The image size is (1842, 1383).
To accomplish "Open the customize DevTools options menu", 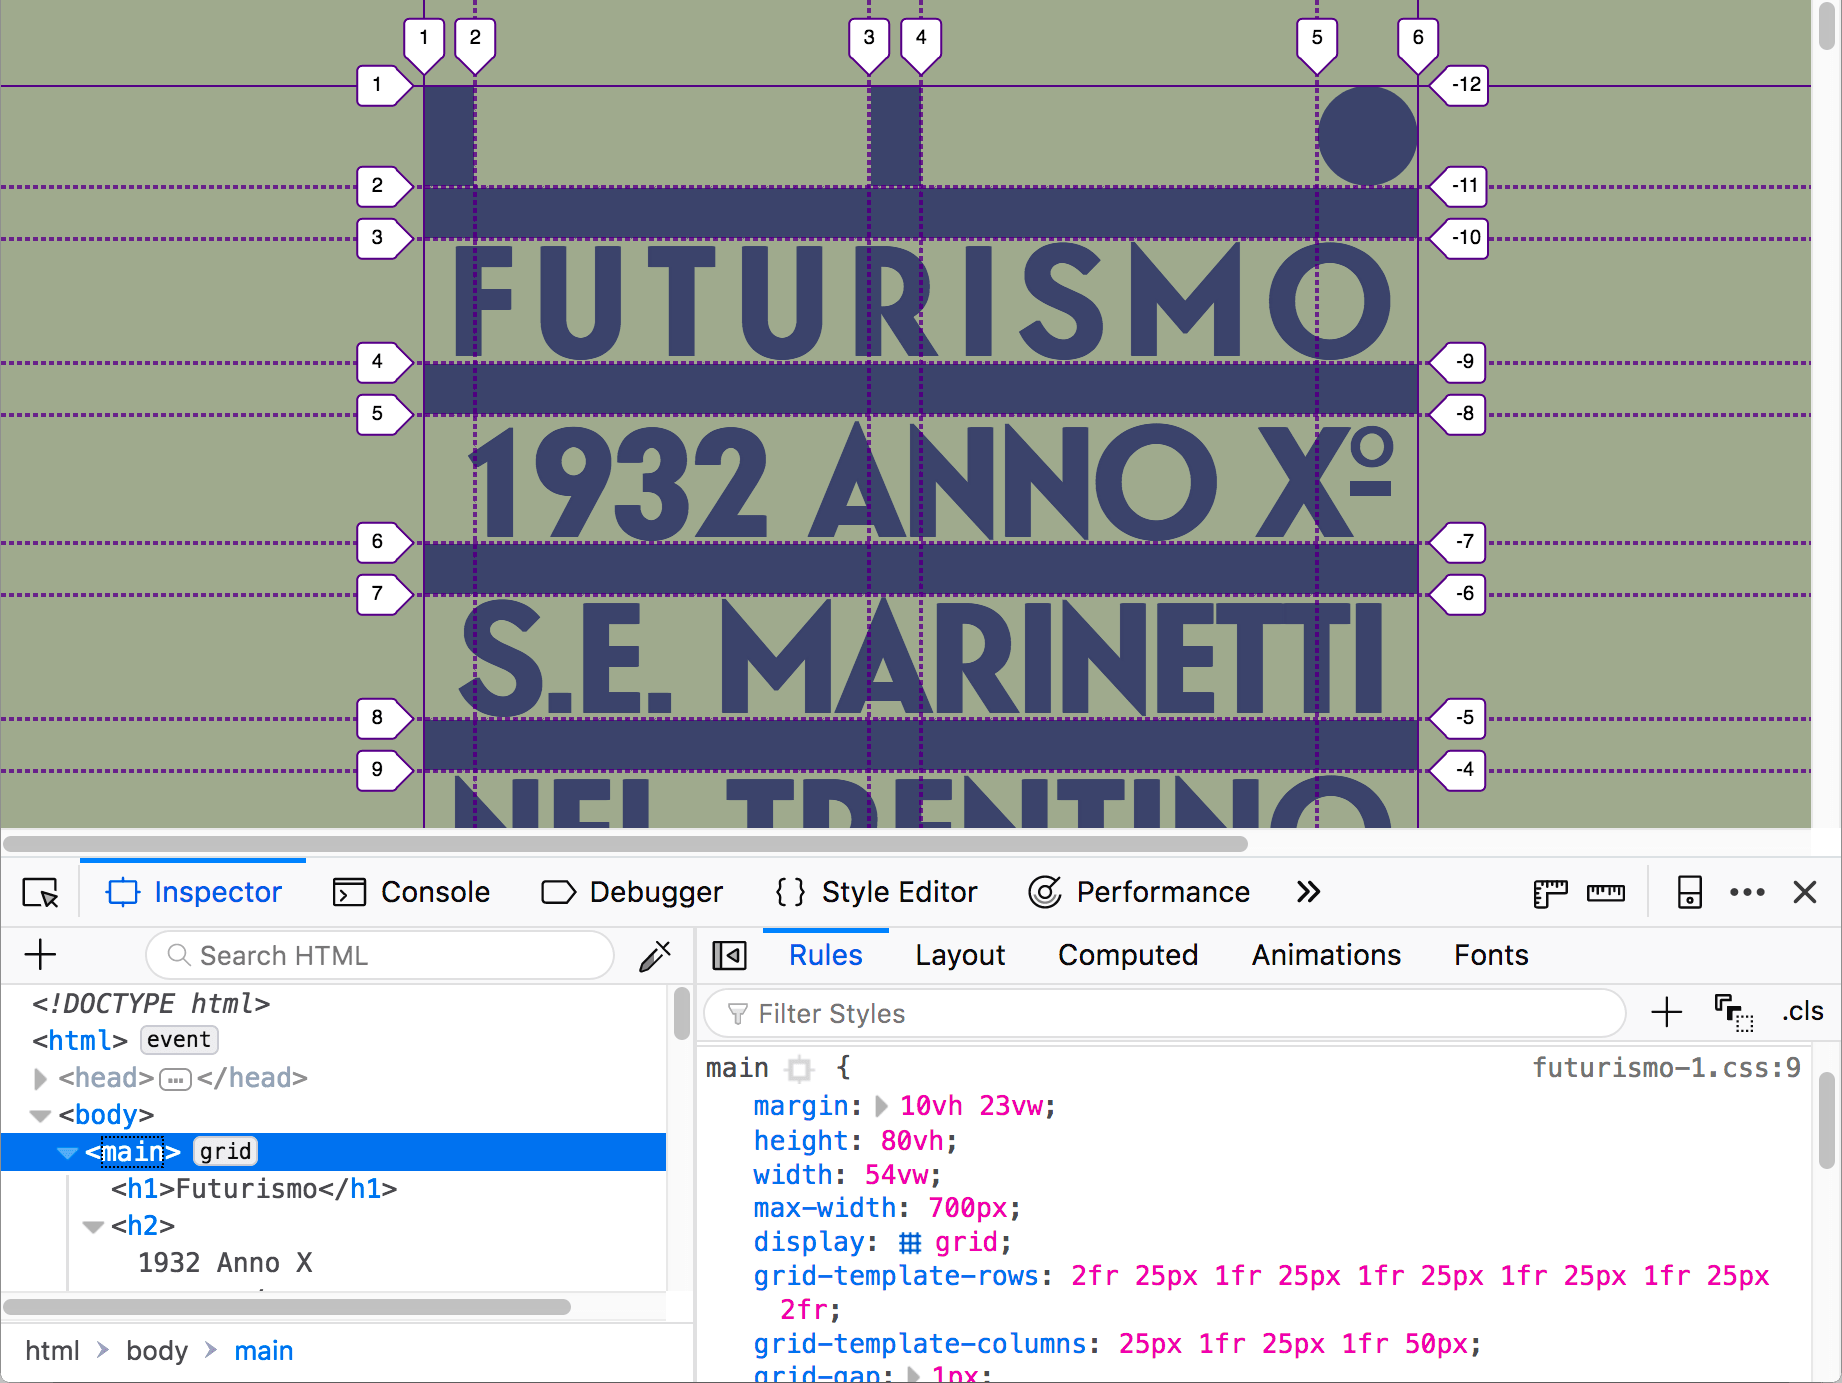I will click(x=1747, y=892).
